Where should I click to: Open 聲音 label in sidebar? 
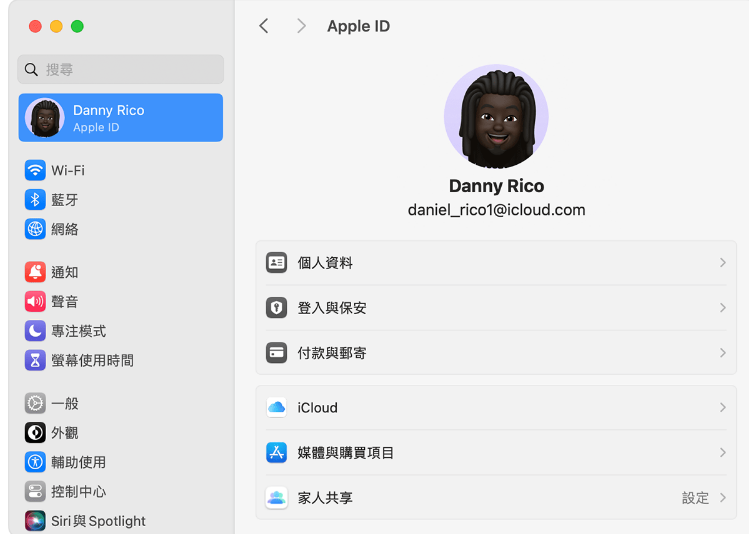pos(64,302)
